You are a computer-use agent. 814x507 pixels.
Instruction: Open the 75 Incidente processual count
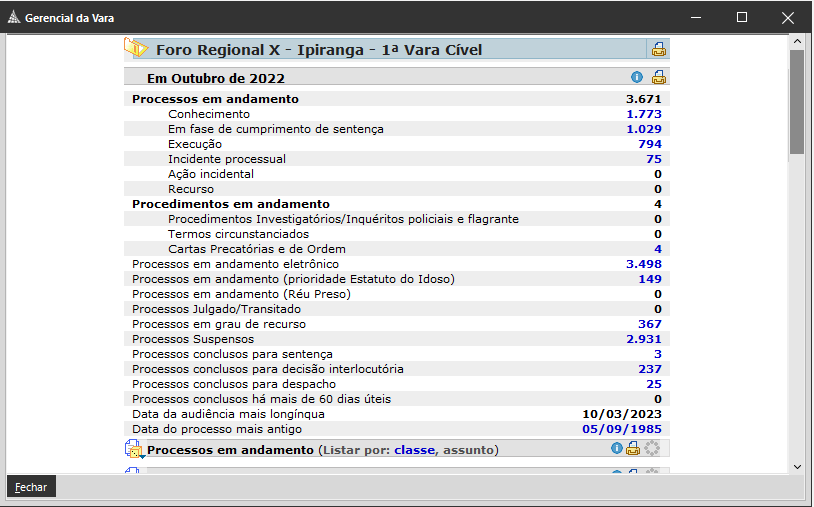point(653,159)
